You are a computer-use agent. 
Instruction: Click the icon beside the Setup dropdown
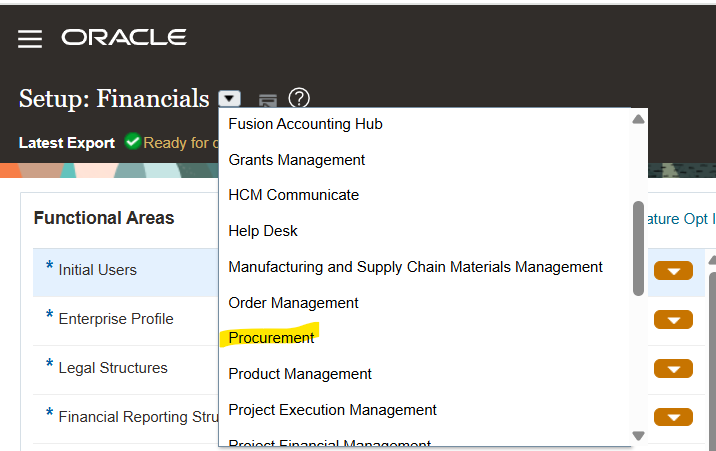click(x=267, y=99)
